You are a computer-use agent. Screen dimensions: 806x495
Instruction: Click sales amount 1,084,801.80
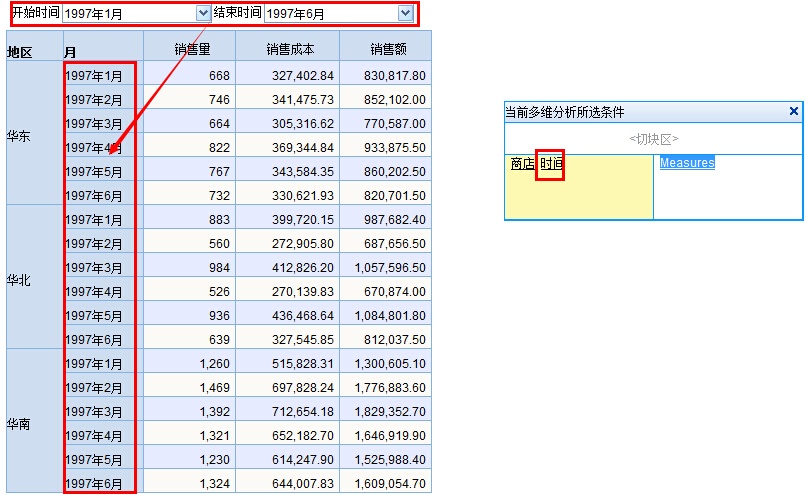click(390, 316)
